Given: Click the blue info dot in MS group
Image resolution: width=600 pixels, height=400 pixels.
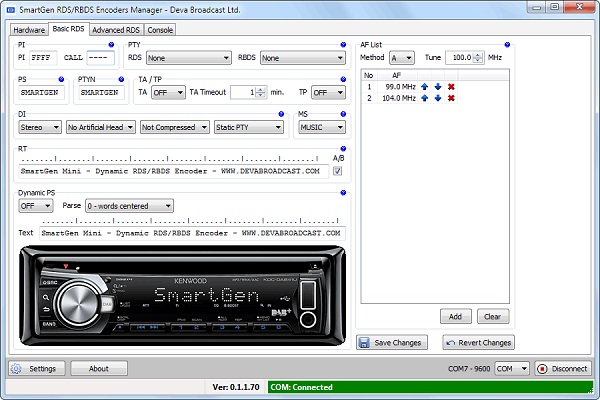Looking at the screenshot, I should pos(343,114).
